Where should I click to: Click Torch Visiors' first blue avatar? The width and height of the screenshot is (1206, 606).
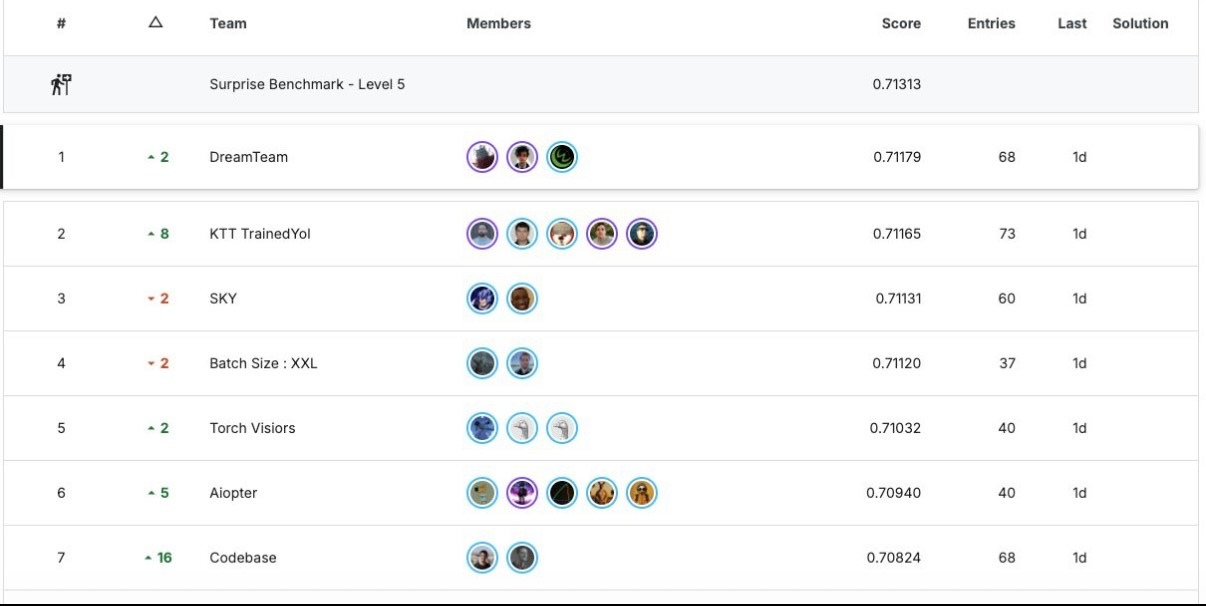[x=483, y=428]
